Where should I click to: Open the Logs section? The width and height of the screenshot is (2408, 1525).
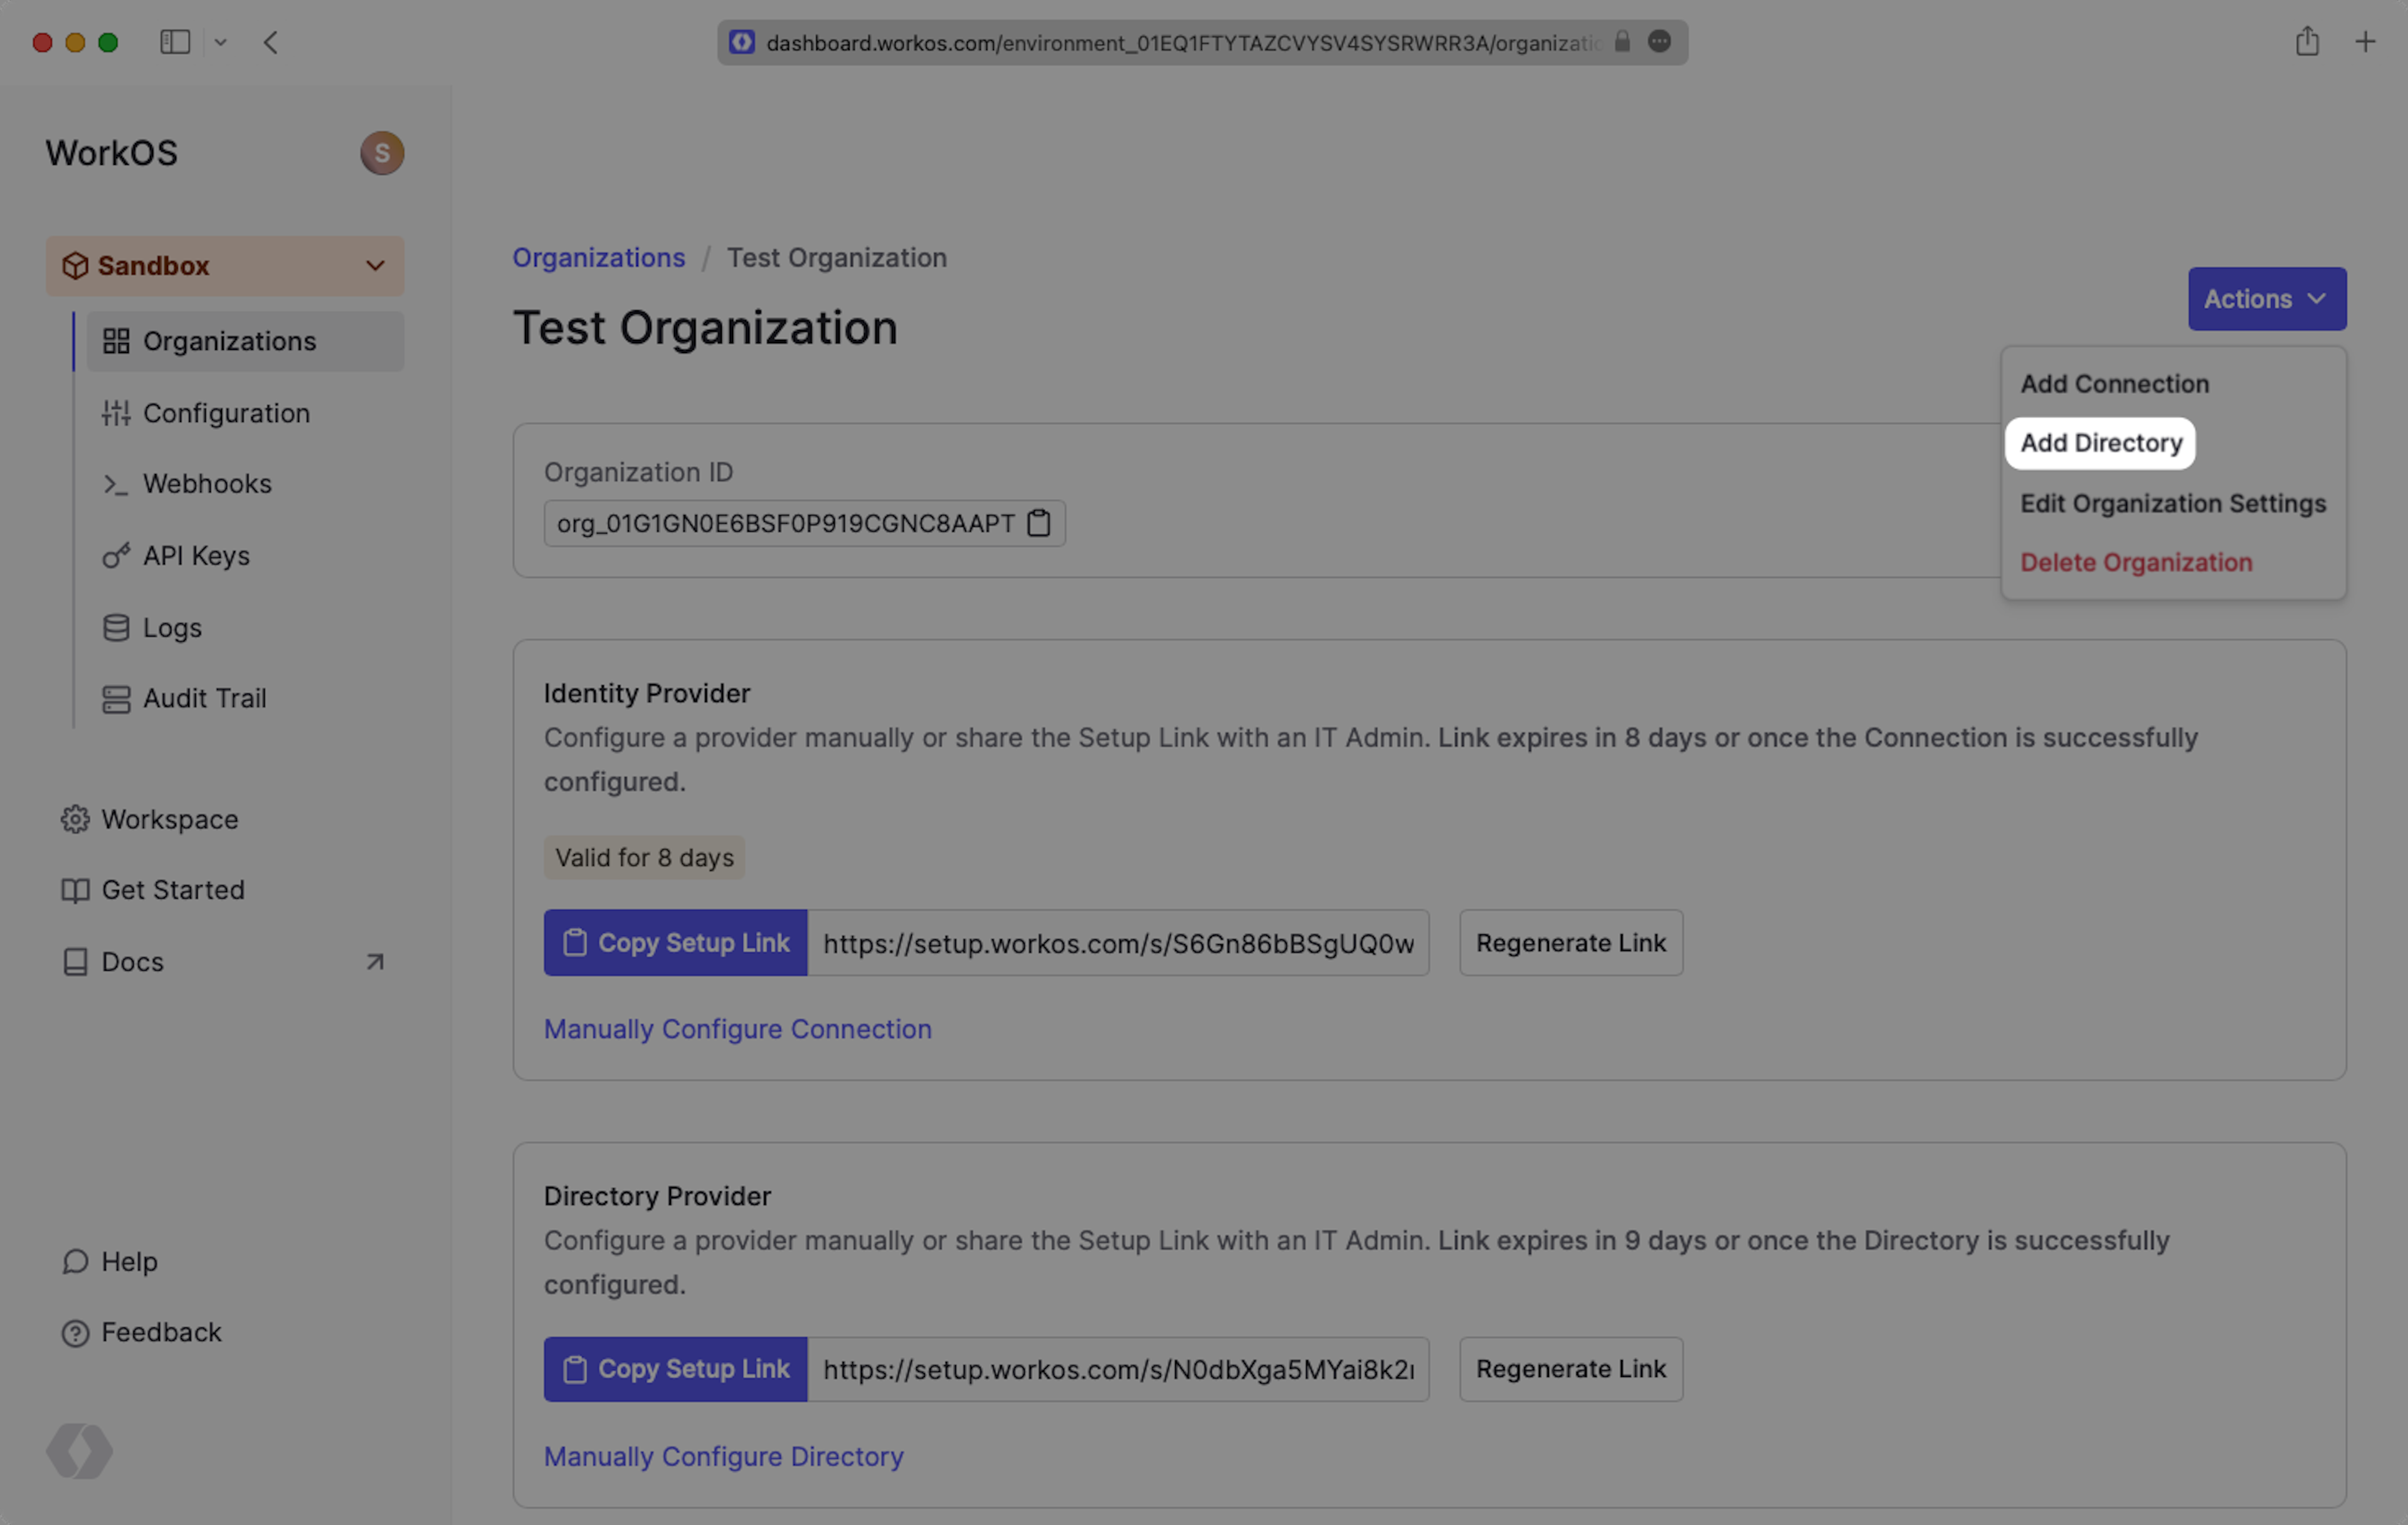[x=172, y=628]
